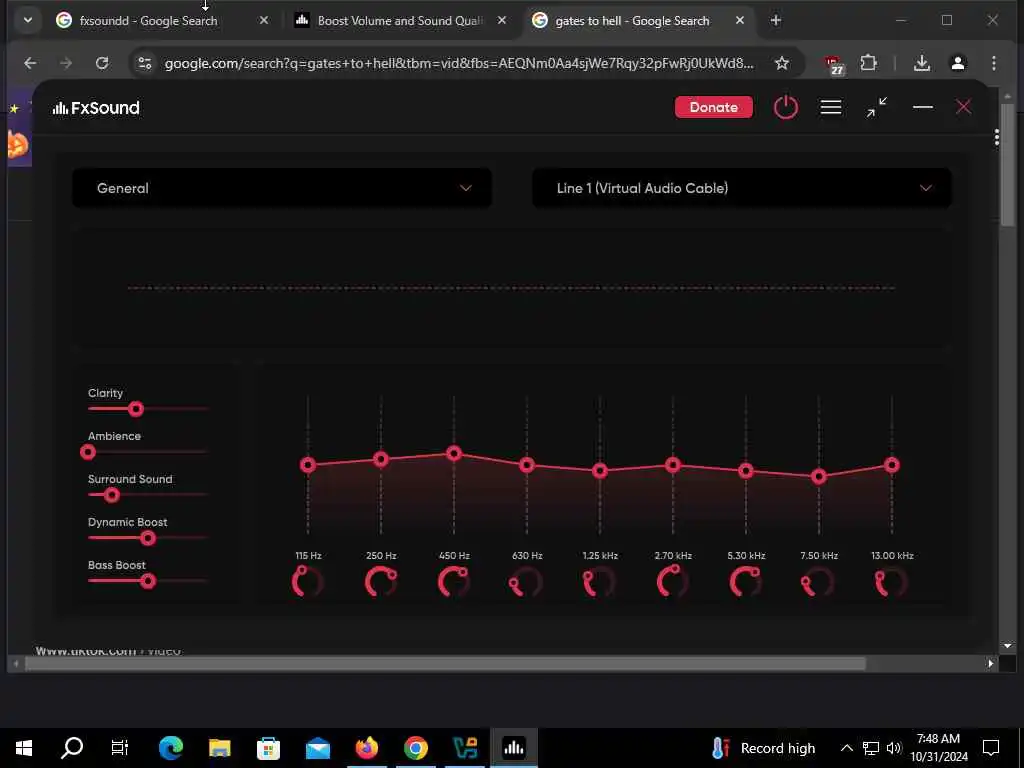This screenshot has width=1024, height=768.
Task: Click the Dynamic Boost slider handle
Action: click(148, 538)
